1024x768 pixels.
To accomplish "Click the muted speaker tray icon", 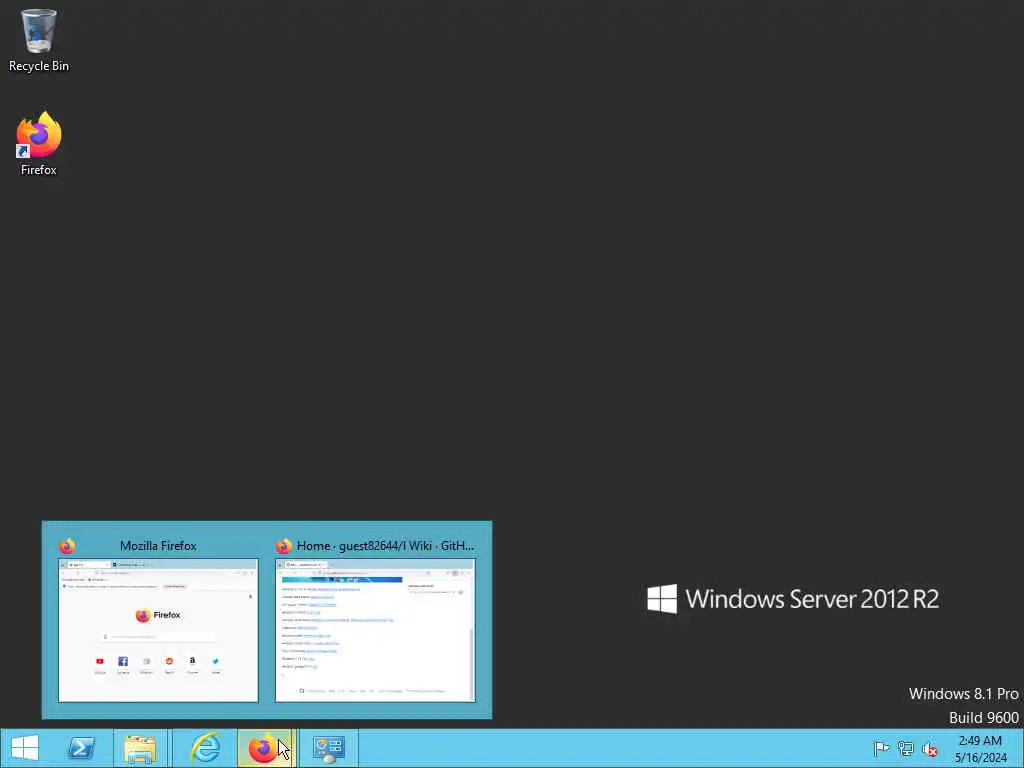I will pos(929,749).
